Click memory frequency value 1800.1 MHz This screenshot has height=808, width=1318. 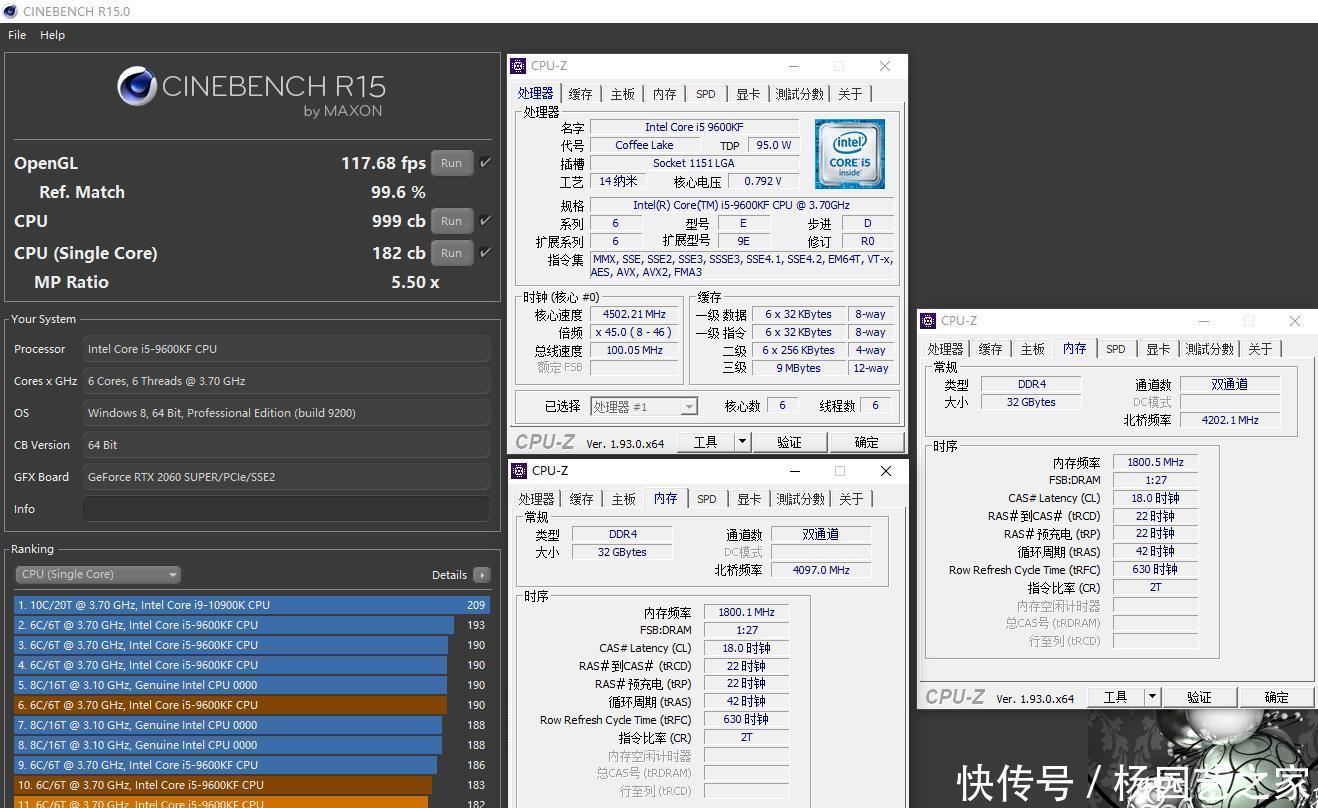coord(746,612)
